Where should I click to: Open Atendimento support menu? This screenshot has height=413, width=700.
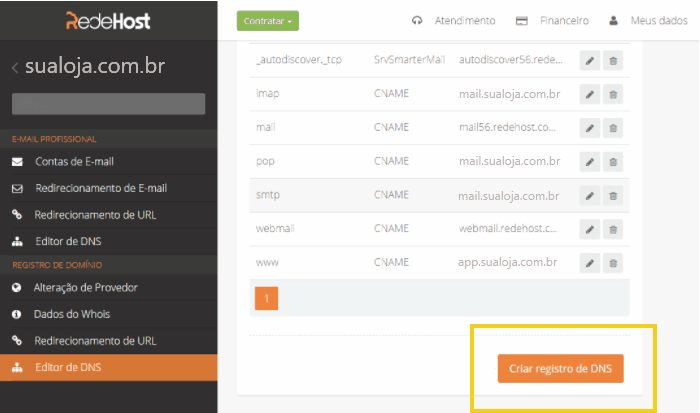(x=453, y=20)
